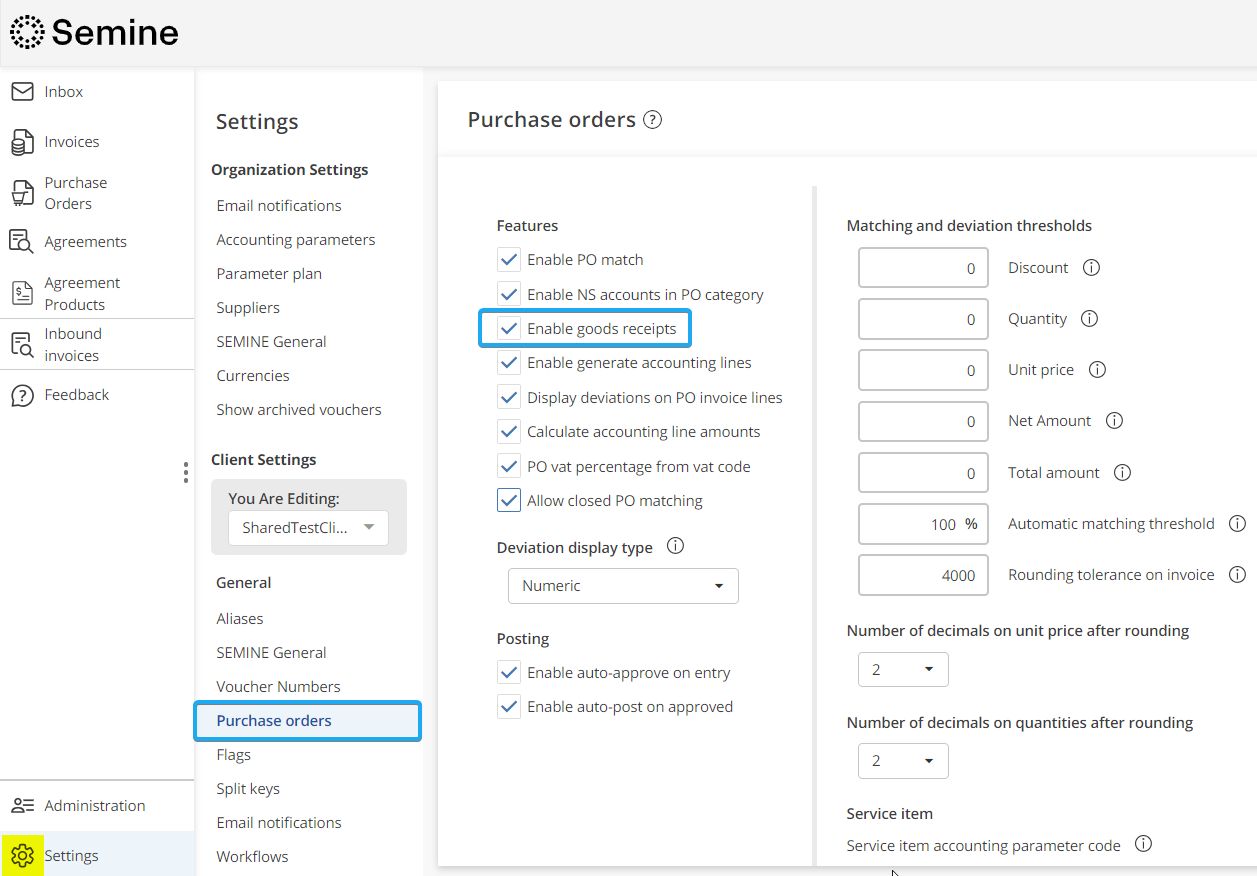Select Voucher Numbers in settings menu
Viewport: 1257px width, 876px height.
[278, 687]
